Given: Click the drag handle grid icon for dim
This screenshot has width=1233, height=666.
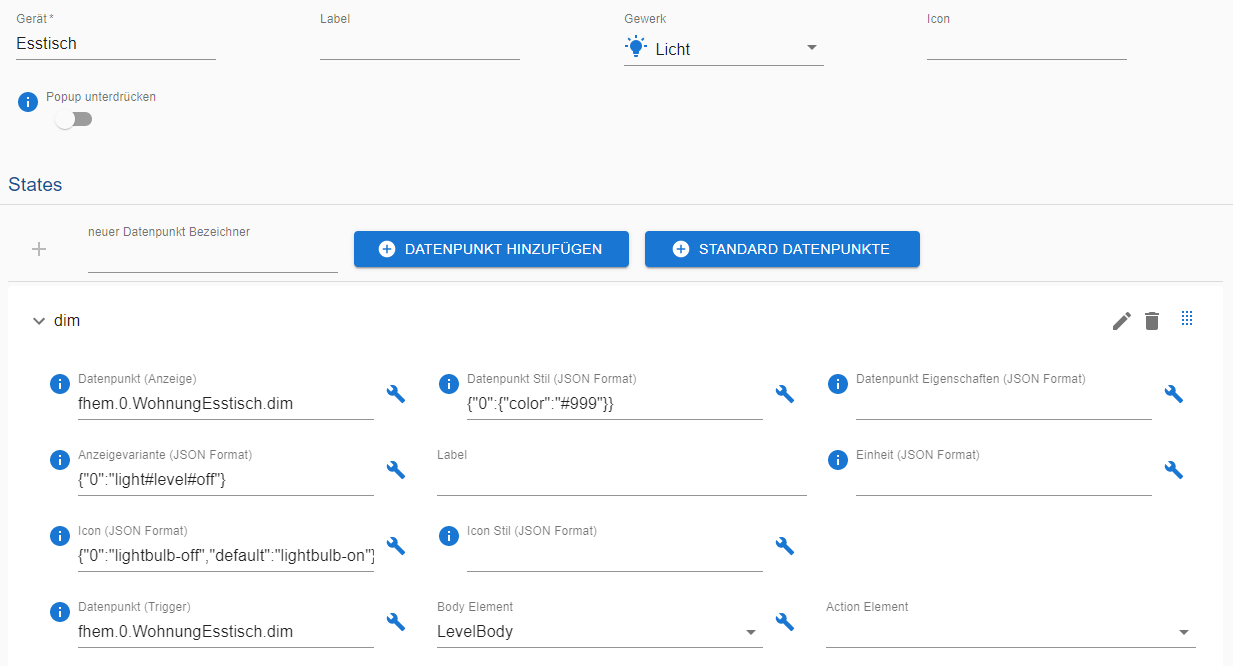Looking at the screenshot, I should (1187, 319).
